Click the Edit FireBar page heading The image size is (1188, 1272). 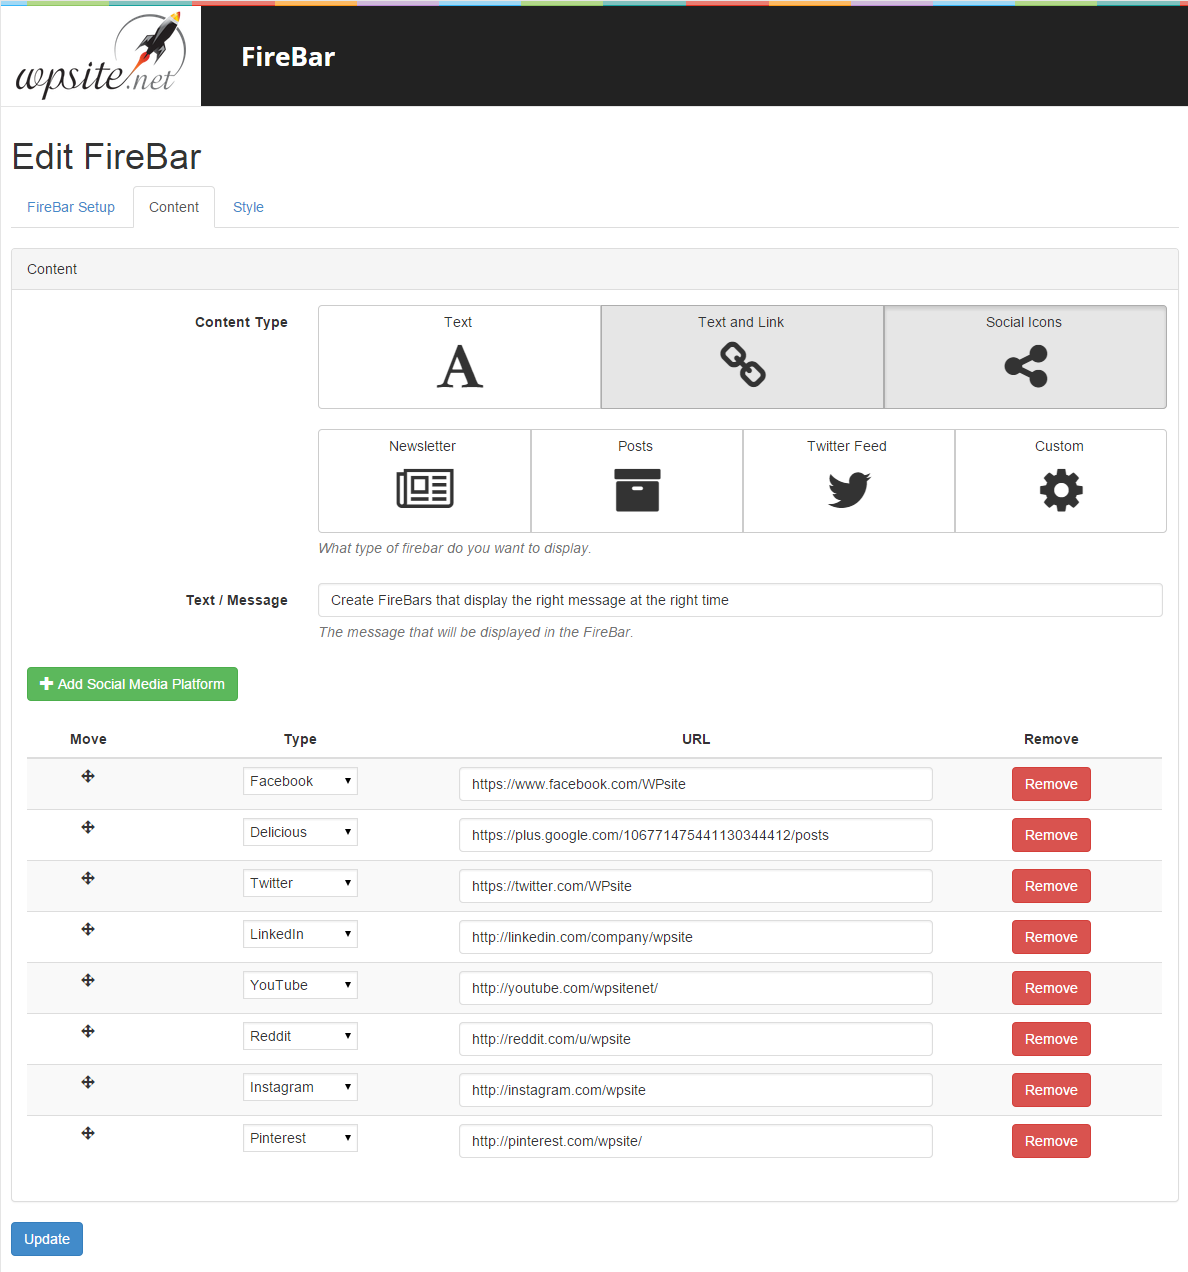coord(106,157)
